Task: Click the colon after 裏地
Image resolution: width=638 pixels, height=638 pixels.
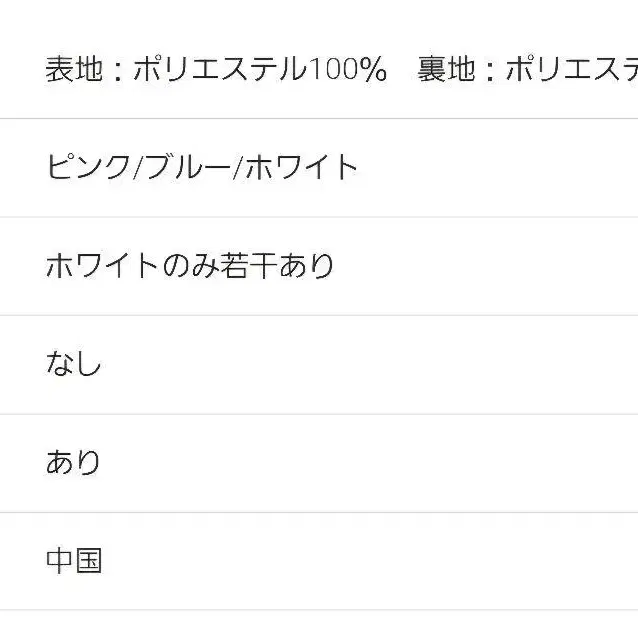Action: point(491,71)
